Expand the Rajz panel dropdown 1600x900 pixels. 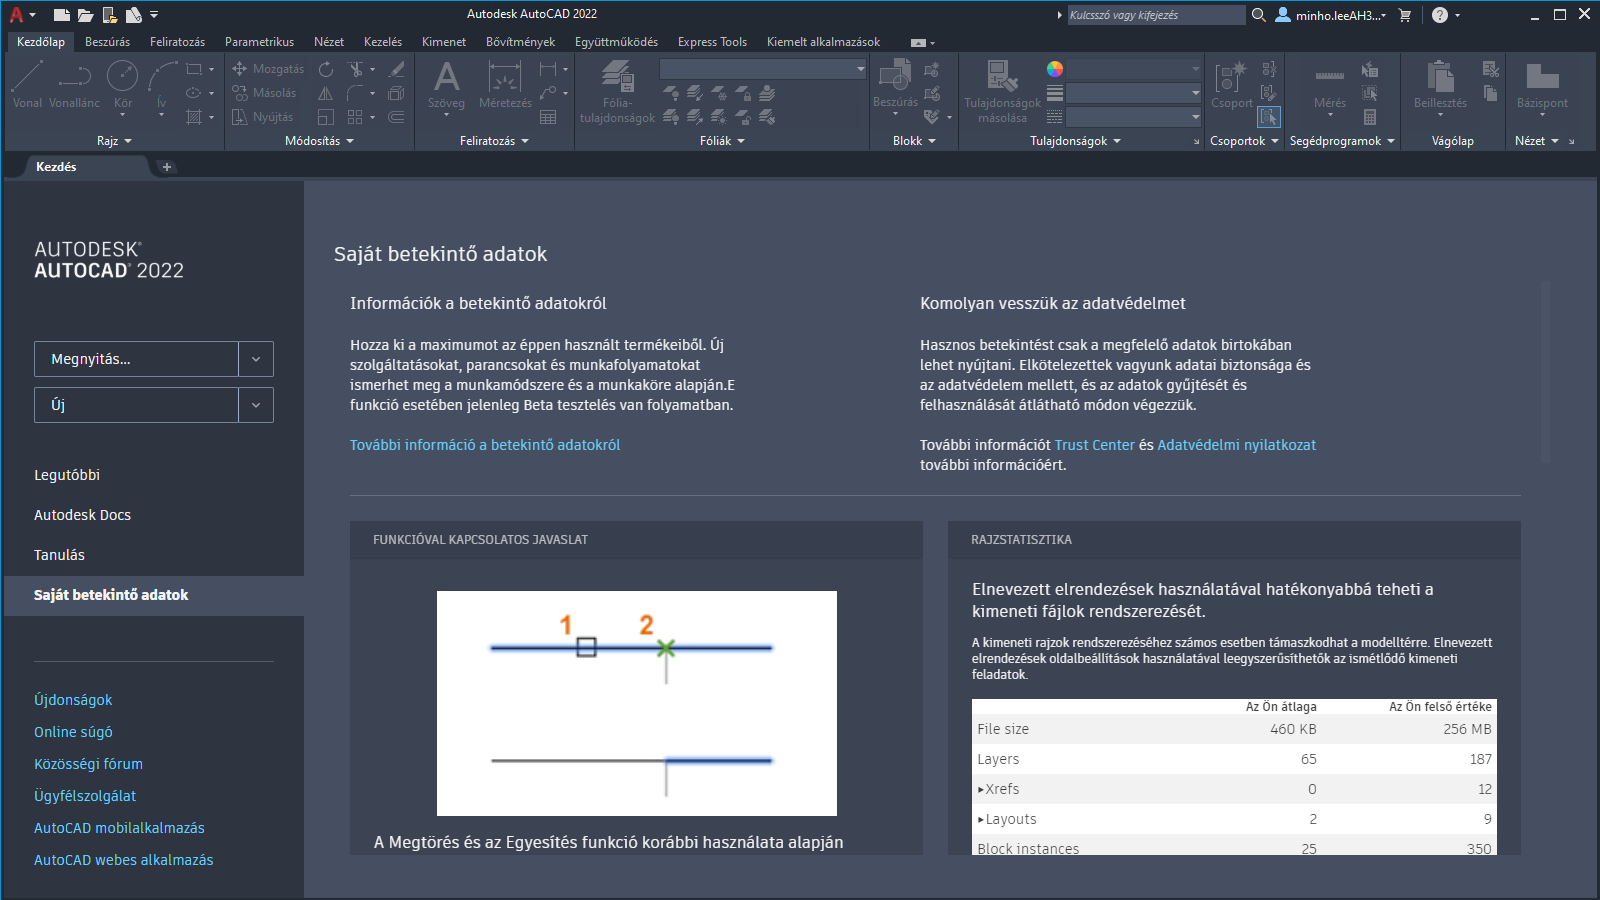click(114, 141)
